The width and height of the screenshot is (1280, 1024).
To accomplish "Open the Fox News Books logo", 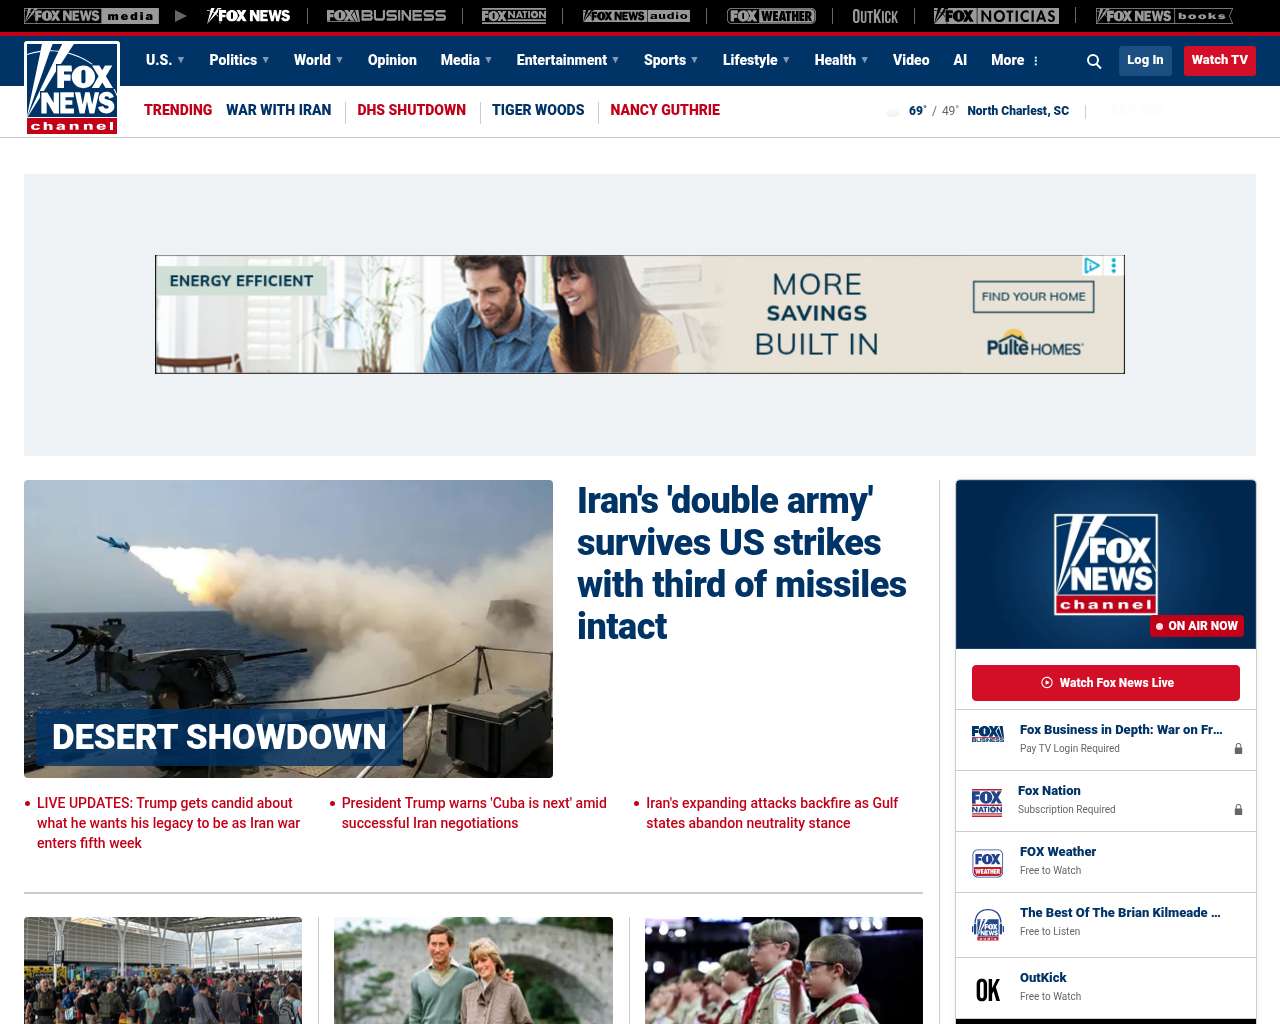I will 1164,16.
